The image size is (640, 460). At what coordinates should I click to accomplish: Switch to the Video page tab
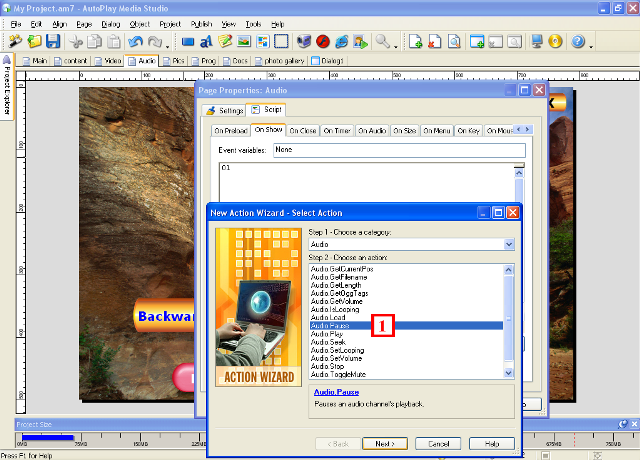pos(111,61)
